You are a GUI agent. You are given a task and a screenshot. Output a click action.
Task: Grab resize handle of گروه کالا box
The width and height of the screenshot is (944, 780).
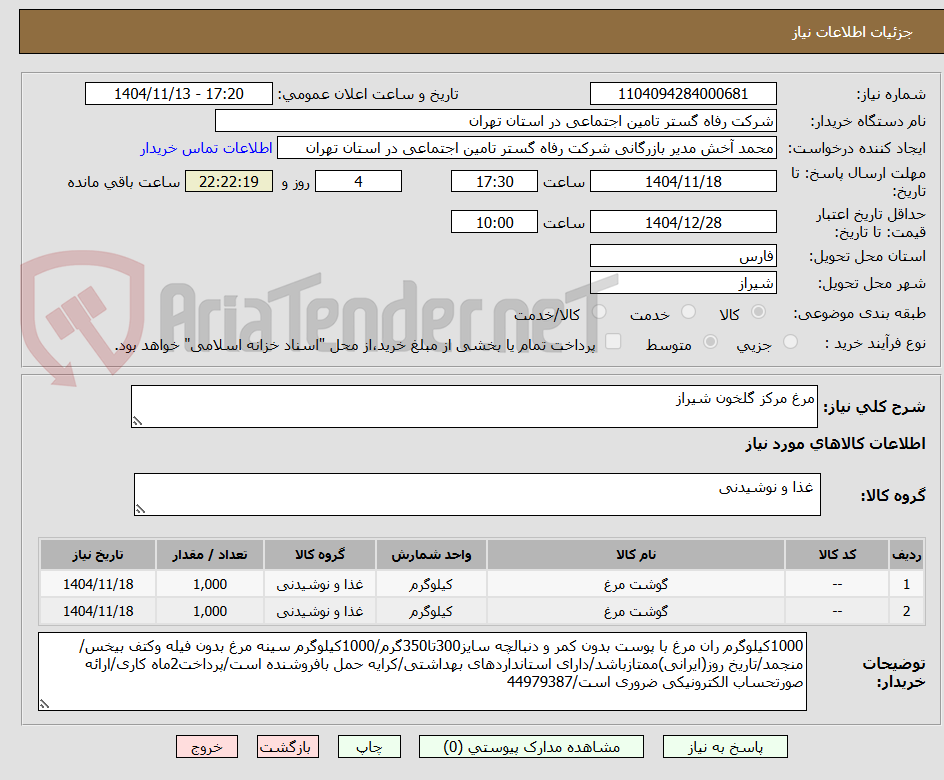pyautogui.click(x=140, y=509)
